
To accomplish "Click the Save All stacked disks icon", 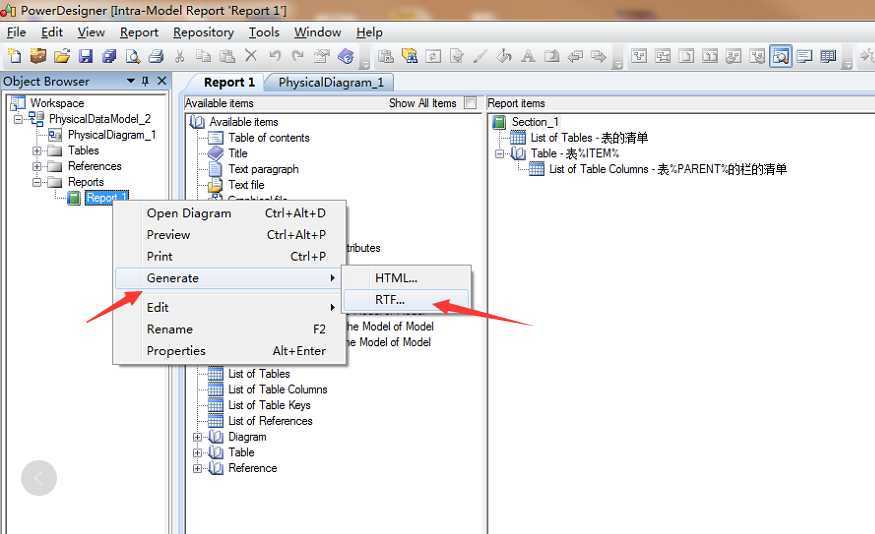I will pos(109,56).
